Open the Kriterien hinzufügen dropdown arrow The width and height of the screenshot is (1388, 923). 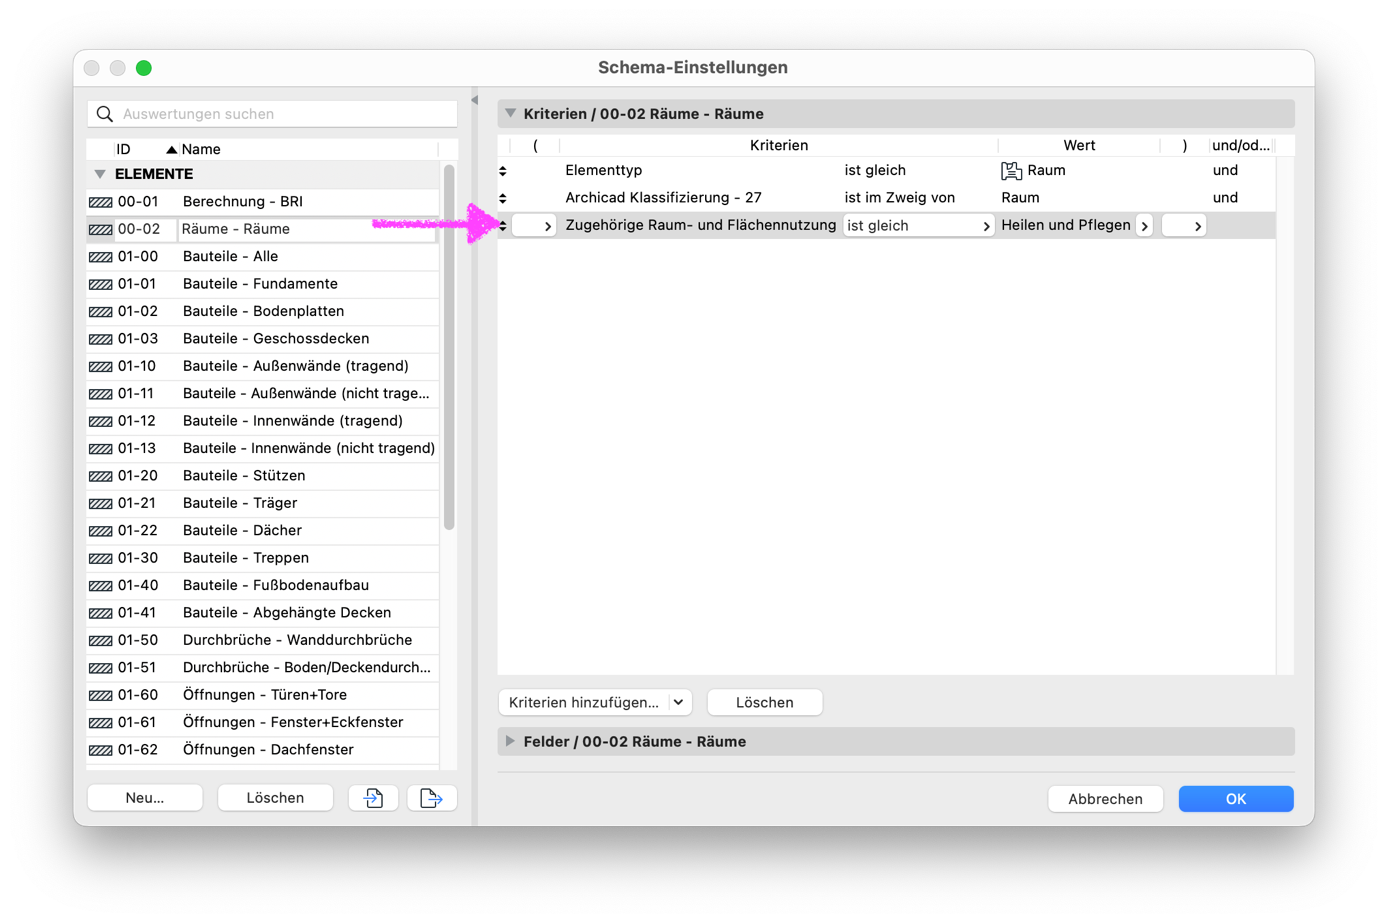[x=679, y=703]
